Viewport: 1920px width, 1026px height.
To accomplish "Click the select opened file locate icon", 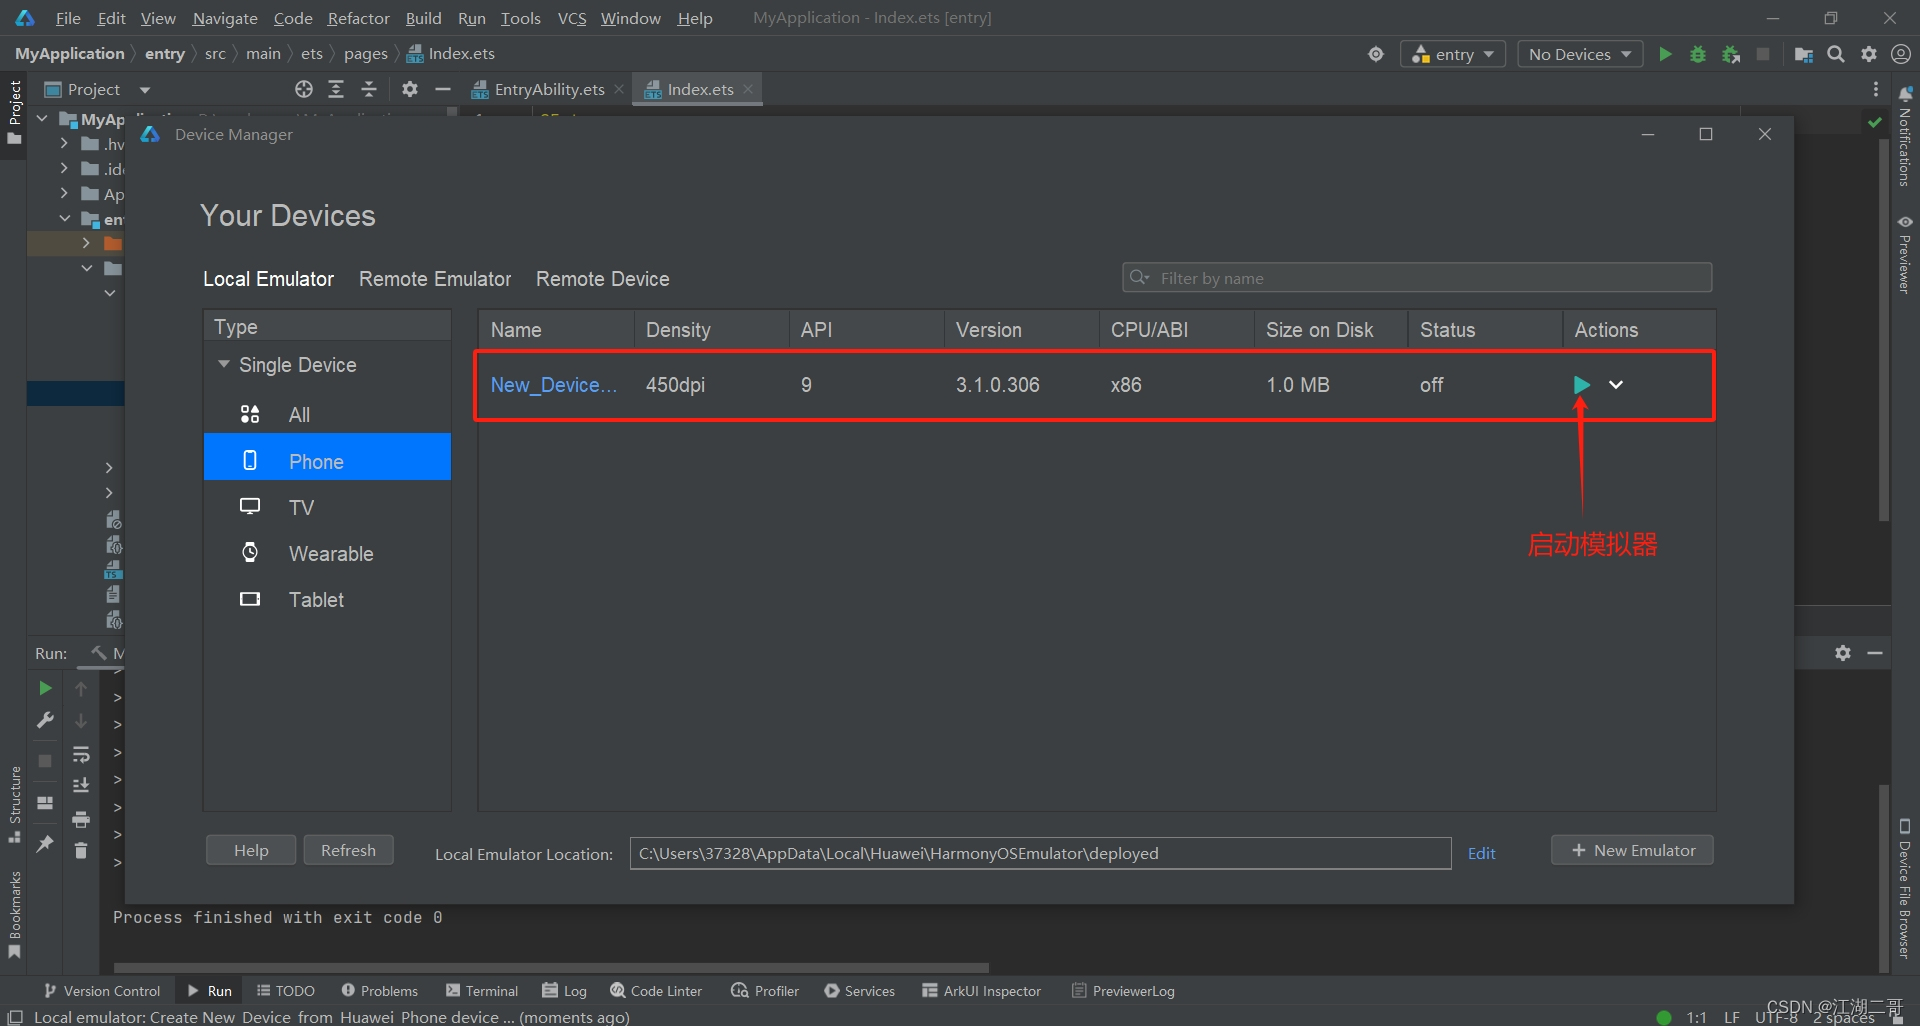I will pos(304,89).
